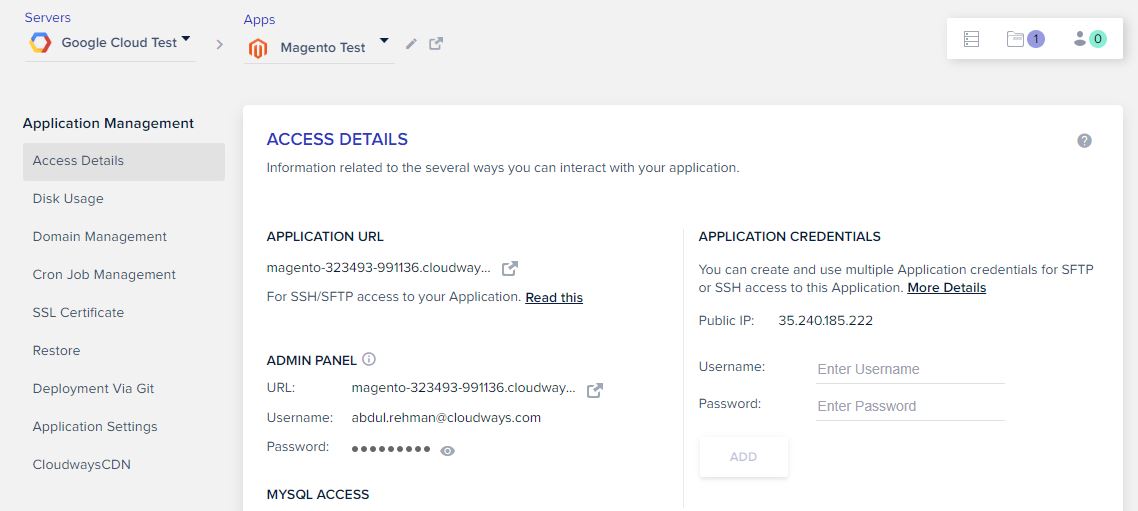Expand the Magento Test app dropdown

pyautogui.click(x=385, y=41)
